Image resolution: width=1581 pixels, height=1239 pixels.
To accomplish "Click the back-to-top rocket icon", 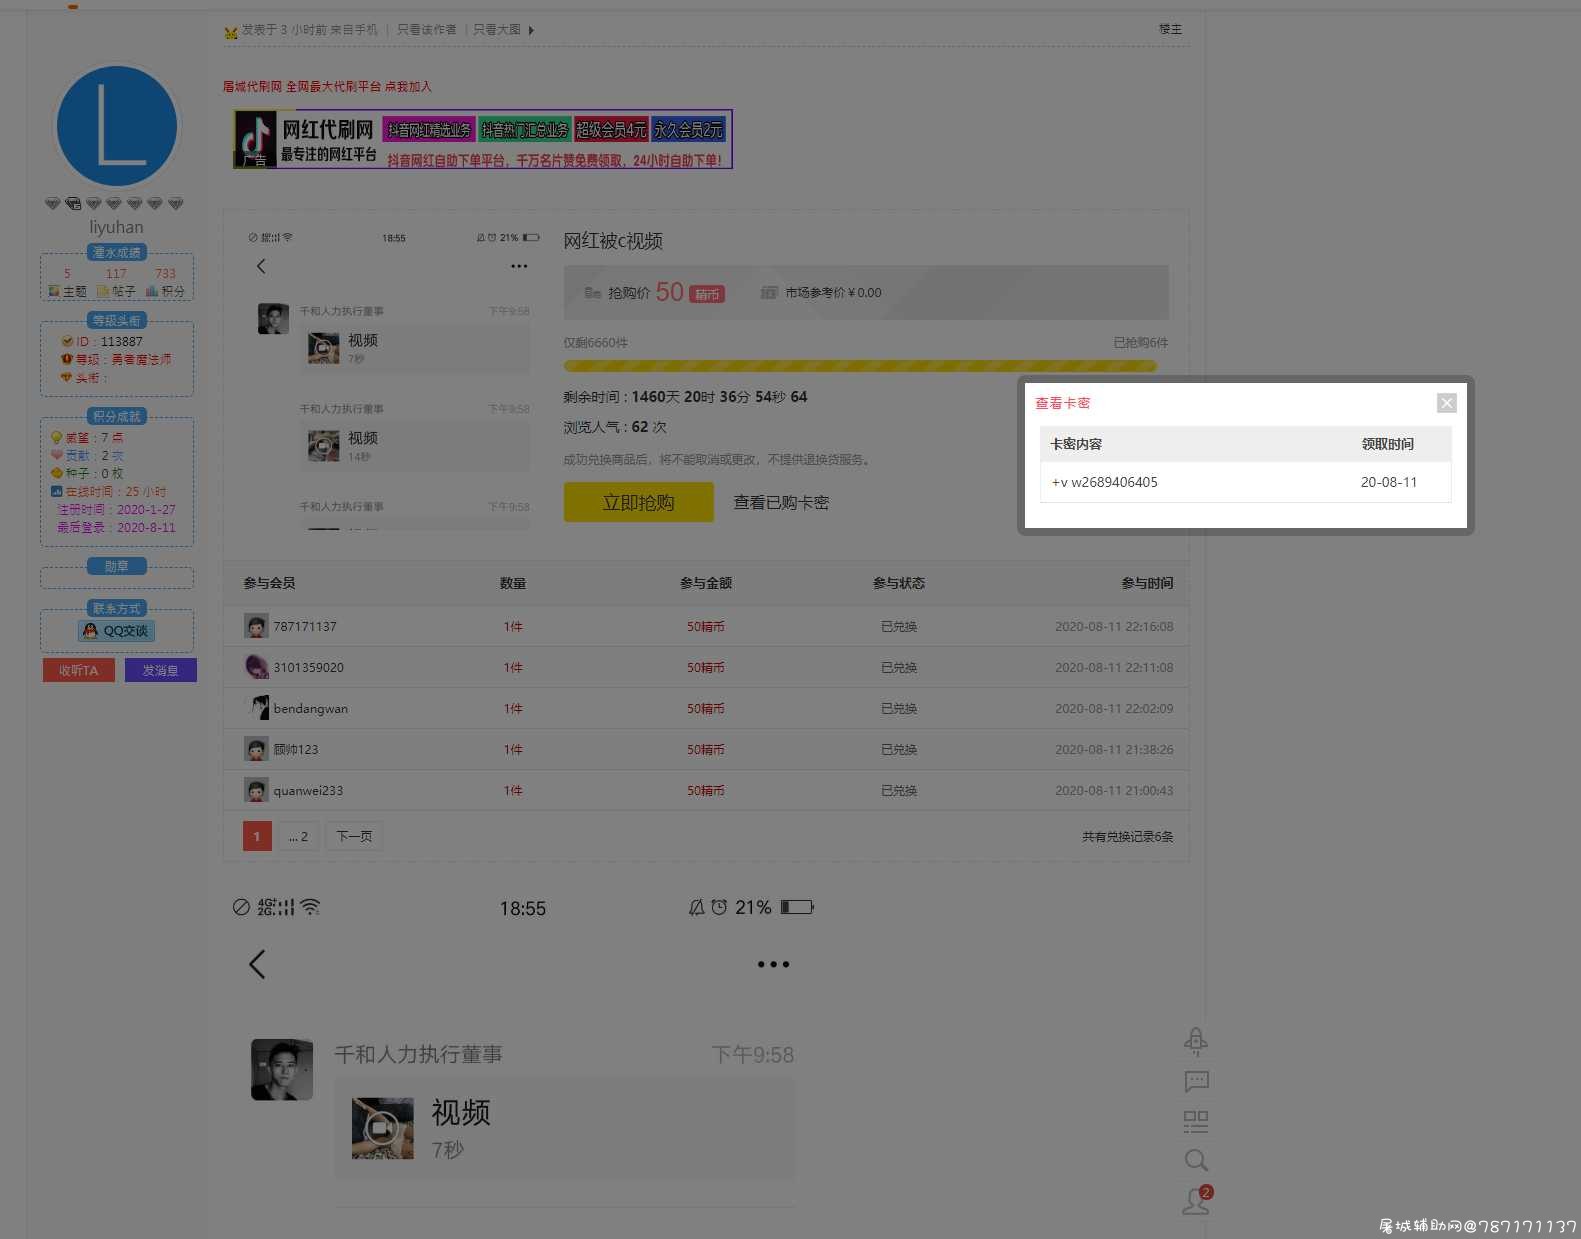I will [1196, 1042].
